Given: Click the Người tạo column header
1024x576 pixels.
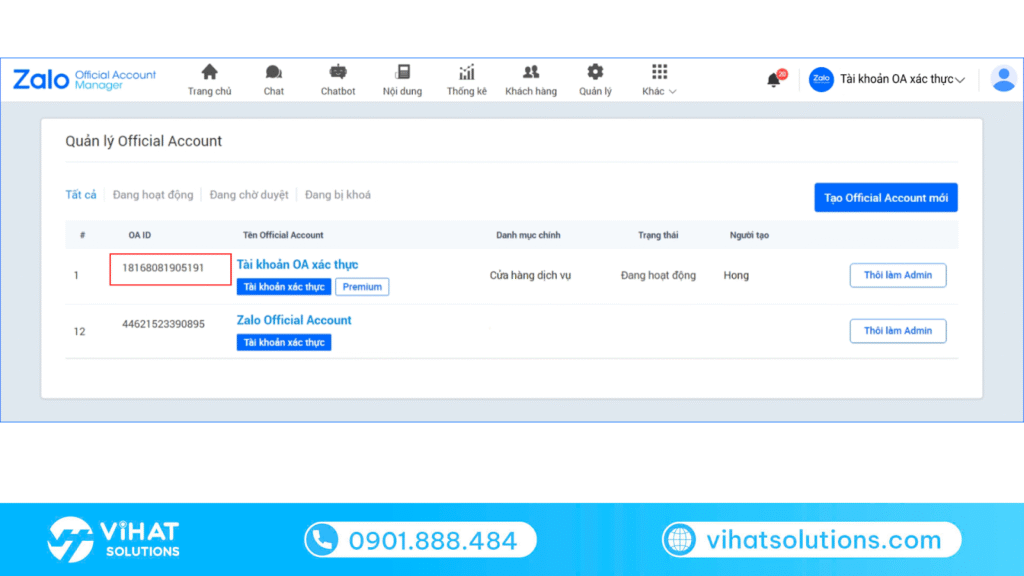Looking at the screenshot, I should [x=749, y=235].
